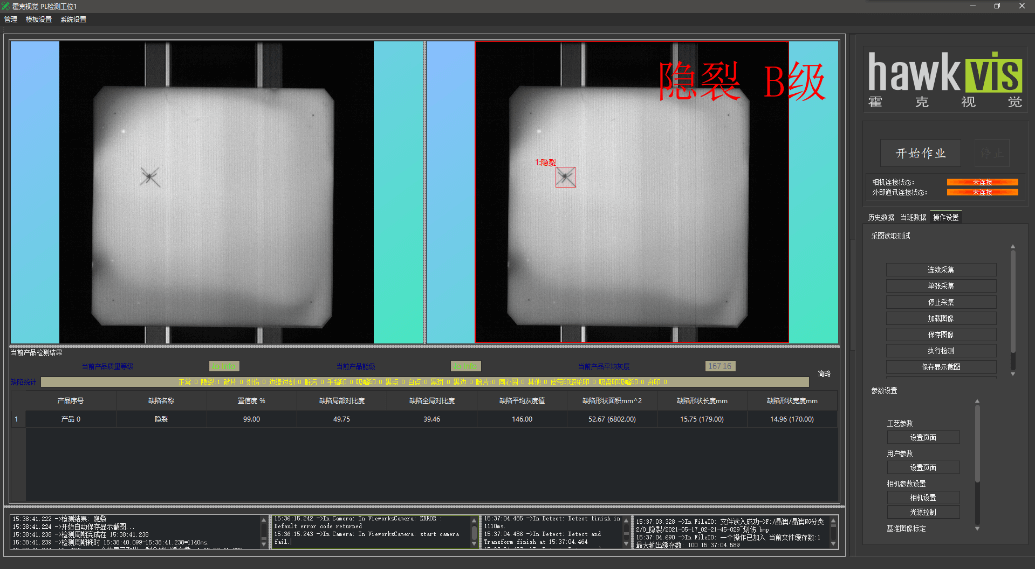Image resolution: width=1035 pixels, height=569 pixels.
Task: Click the 停止采集 button
Action: coord(941,302)
